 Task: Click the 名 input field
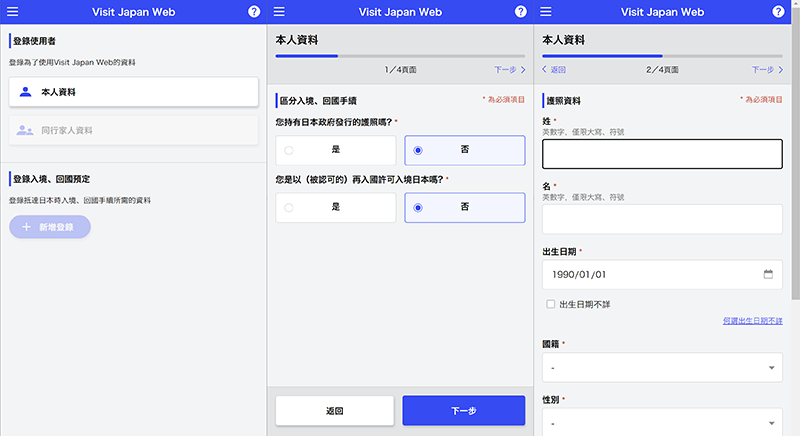662,219
